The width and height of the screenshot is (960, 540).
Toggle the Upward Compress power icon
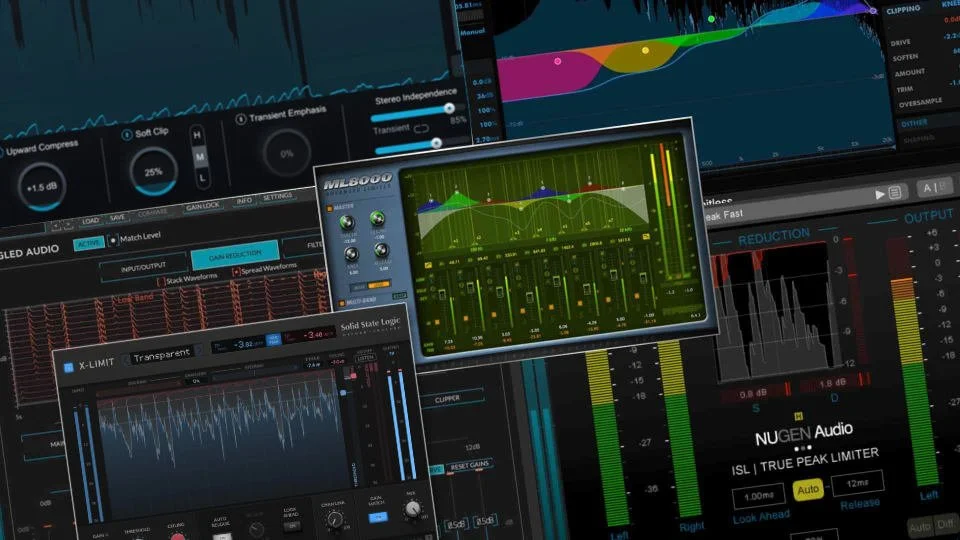[1, 152]
